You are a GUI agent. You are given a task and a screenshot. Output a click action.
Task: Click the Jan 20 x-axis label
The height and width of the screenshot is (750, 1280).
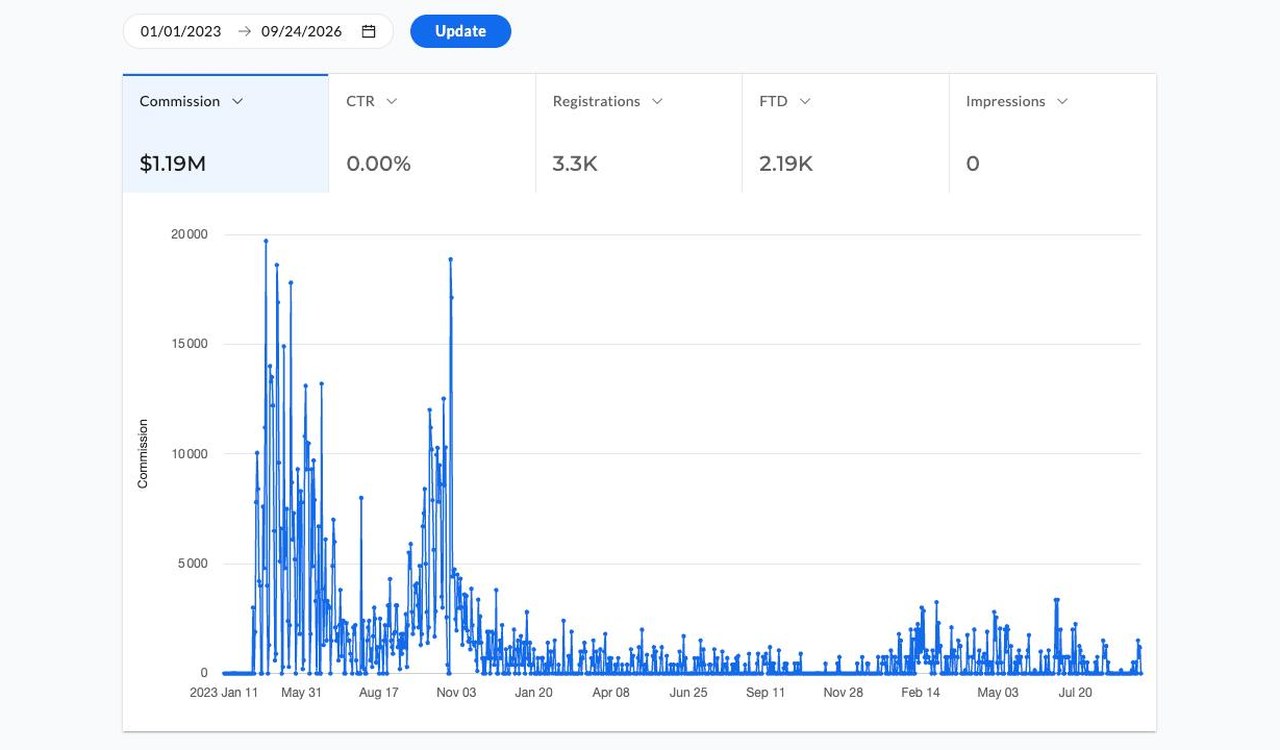533,692
